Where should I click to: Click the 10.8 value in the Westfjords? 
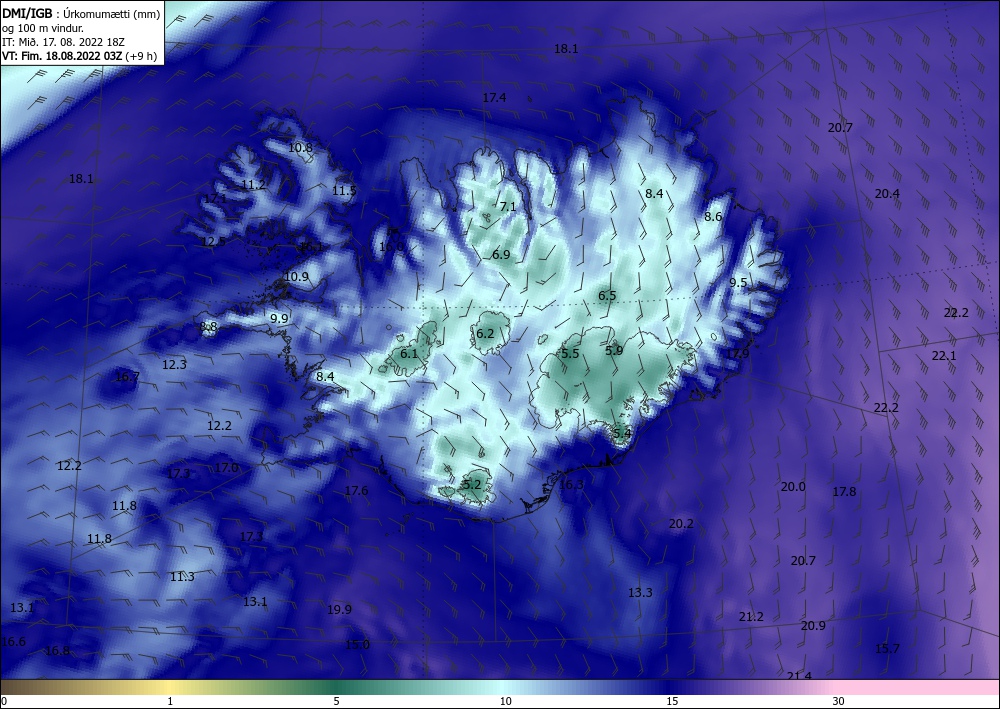(x=300, y=147)
